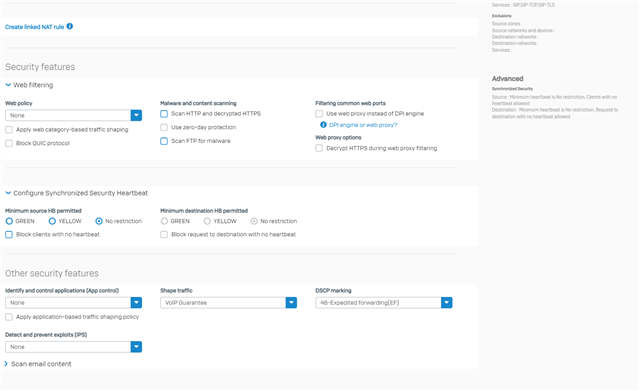Click info icon beside Create linked NAT rule

tap(70, 27)
